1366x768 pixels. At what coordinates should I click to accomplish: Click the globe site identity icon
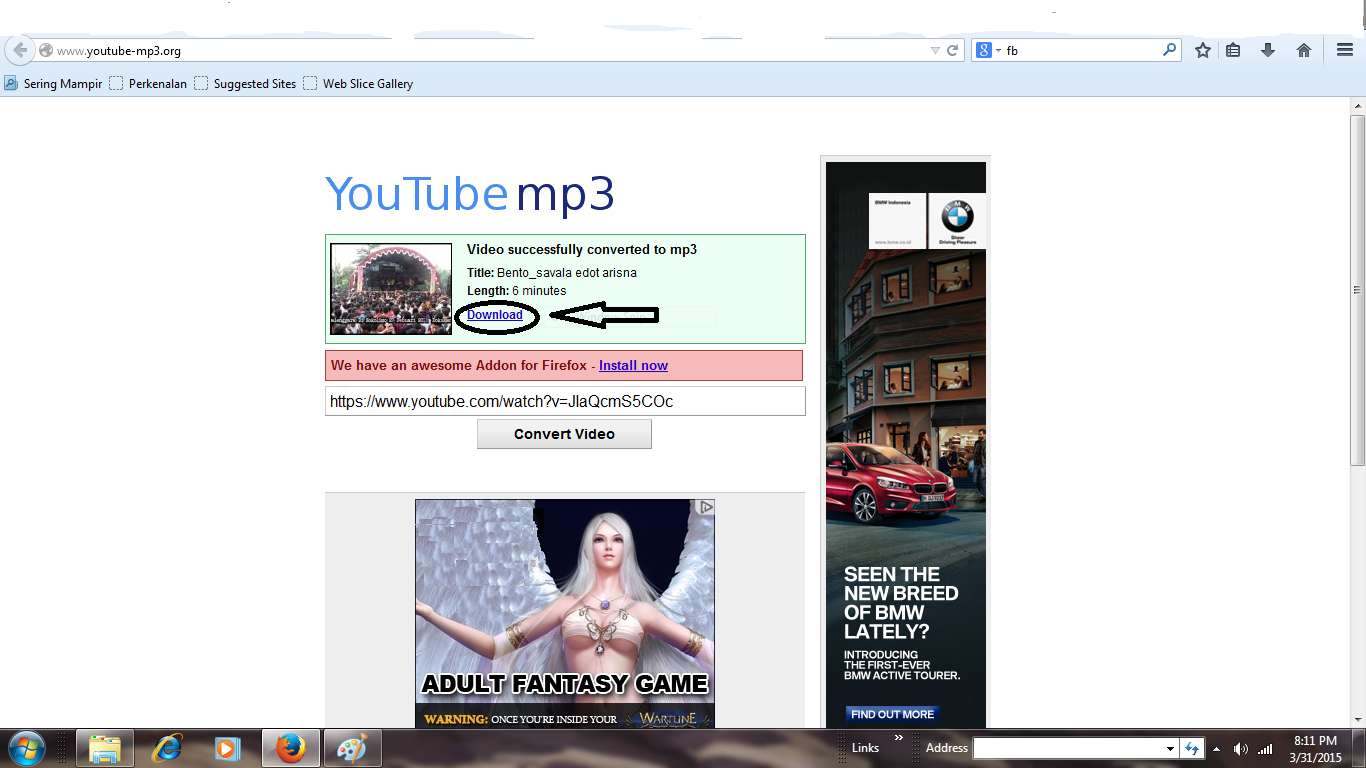click(x=46, y=50)
